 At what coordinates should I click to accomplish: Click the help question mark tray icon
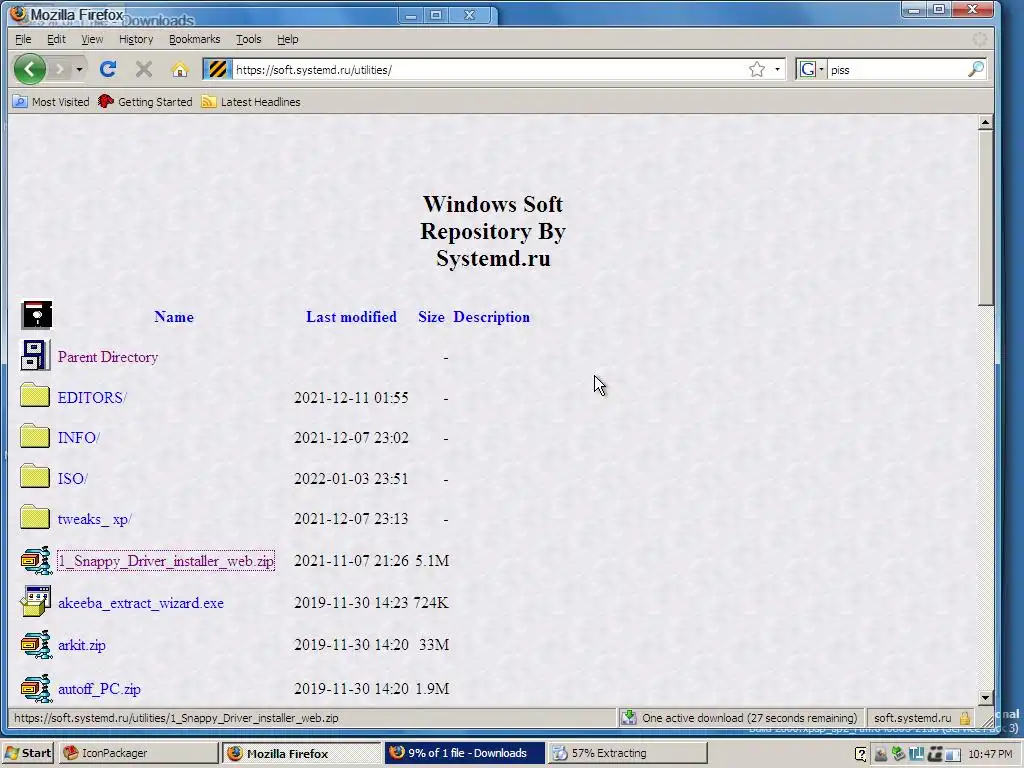pyautogui.click(x=861, y=754)
